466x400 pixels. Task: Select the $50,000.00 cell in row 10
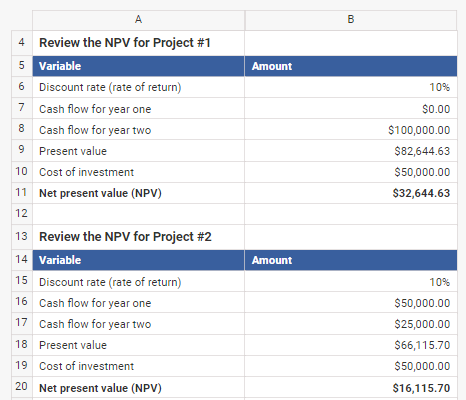click(351, 172)
